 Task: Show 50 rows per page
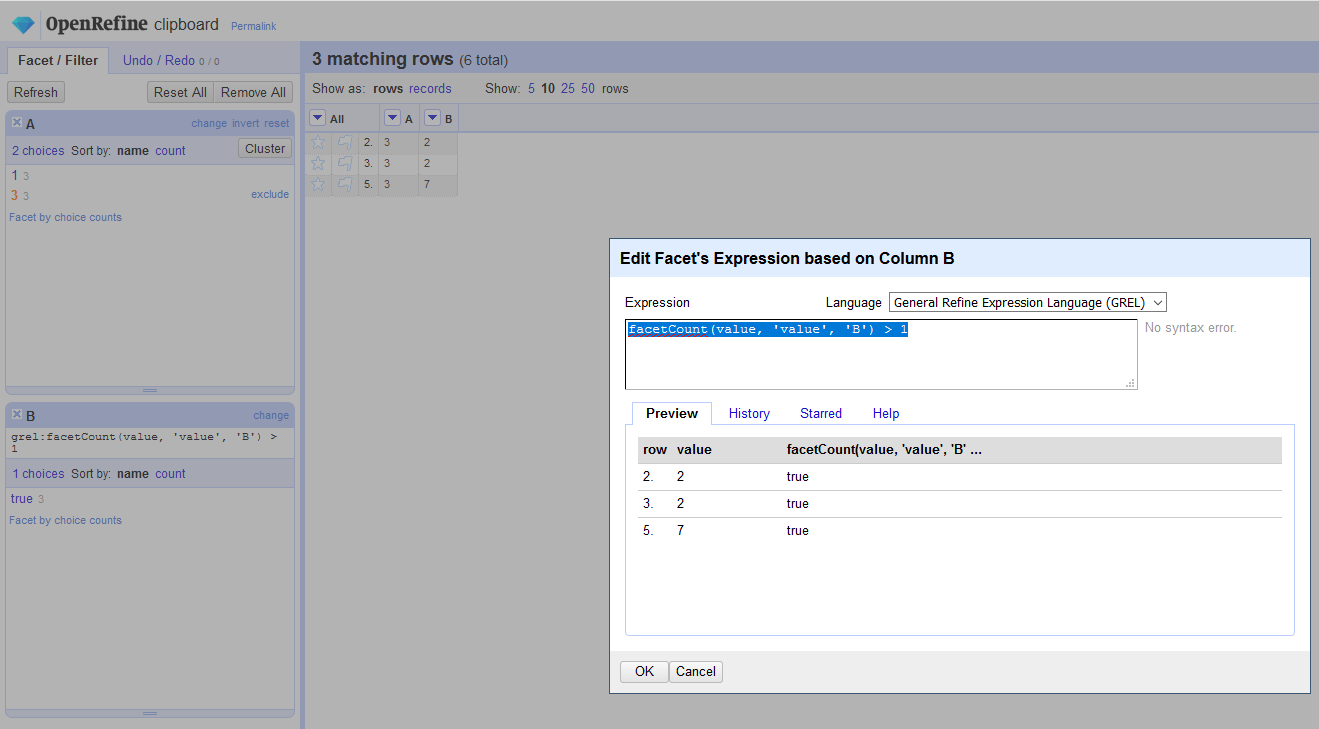pyautogui.click(x=588, y=89)
